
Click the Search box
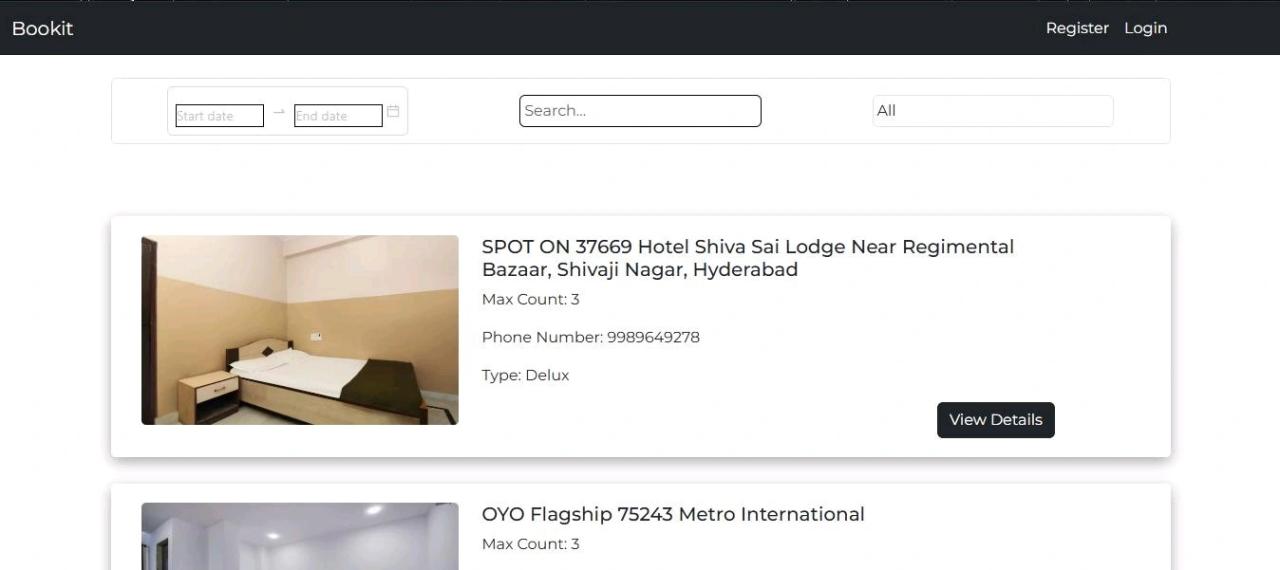pos(640,111)
